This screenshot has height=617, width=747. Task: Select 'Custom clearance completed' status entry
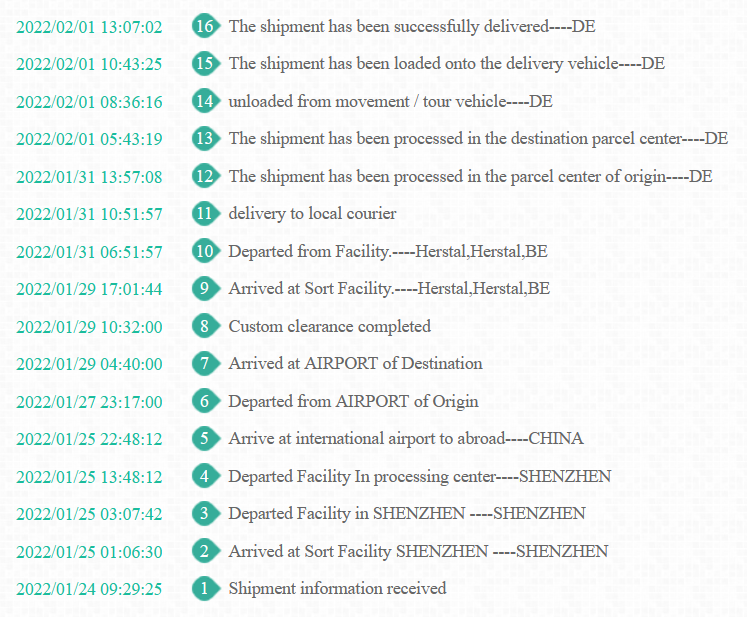point(330,326)
